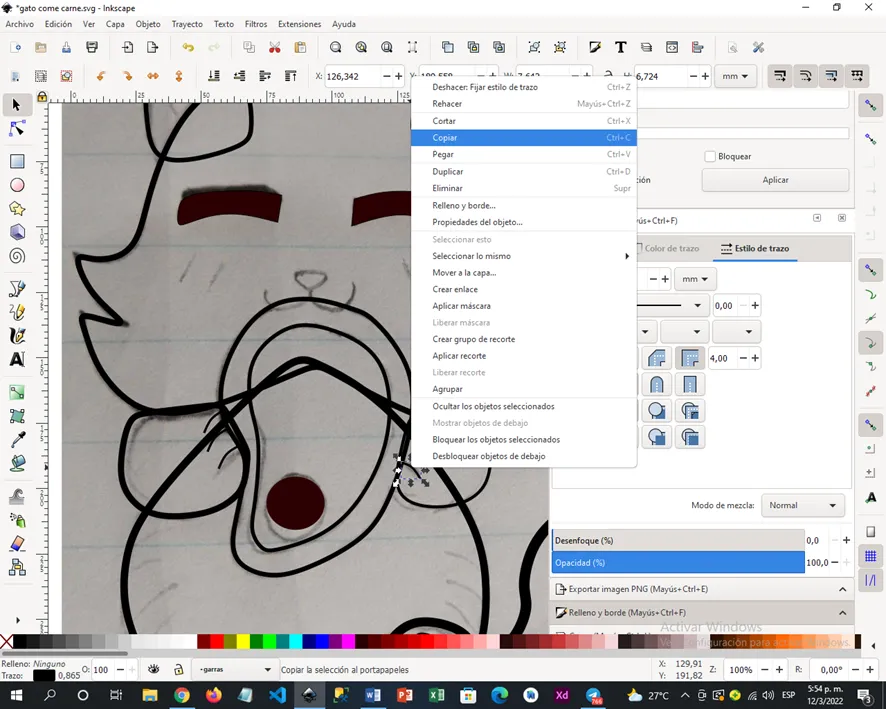This screenshot has width=886, height=709.
Task: Click the zoom percentage field
Action: pos(741,670)
